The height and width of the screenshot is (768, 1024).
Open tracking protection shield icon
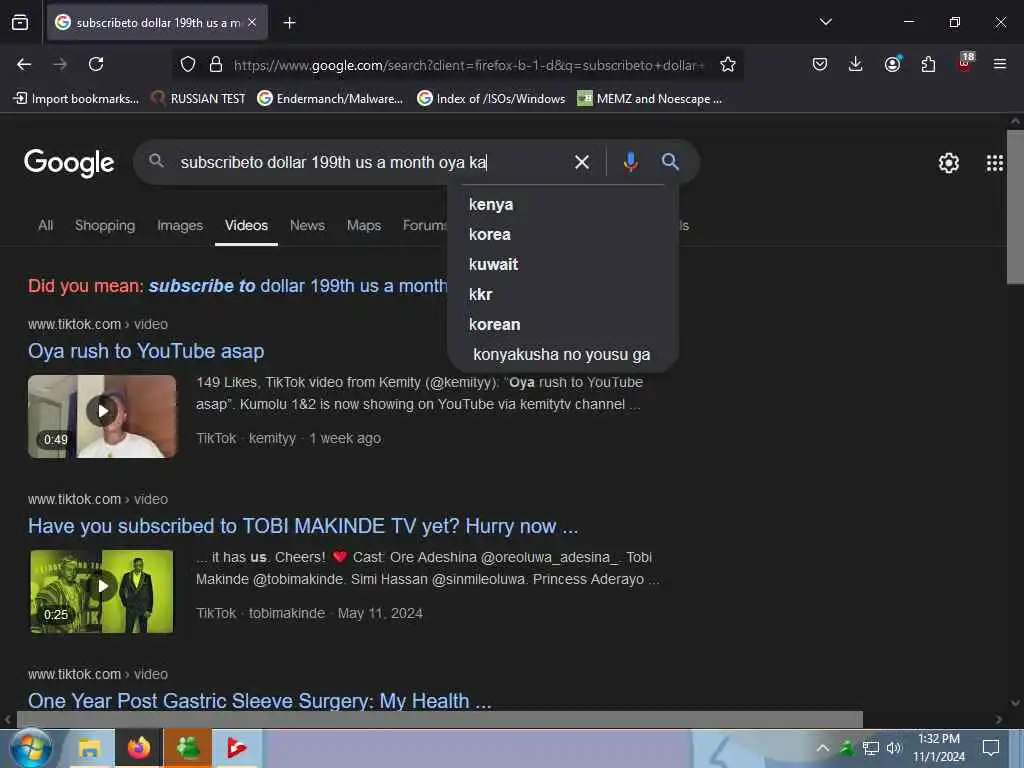click(188, 64)
